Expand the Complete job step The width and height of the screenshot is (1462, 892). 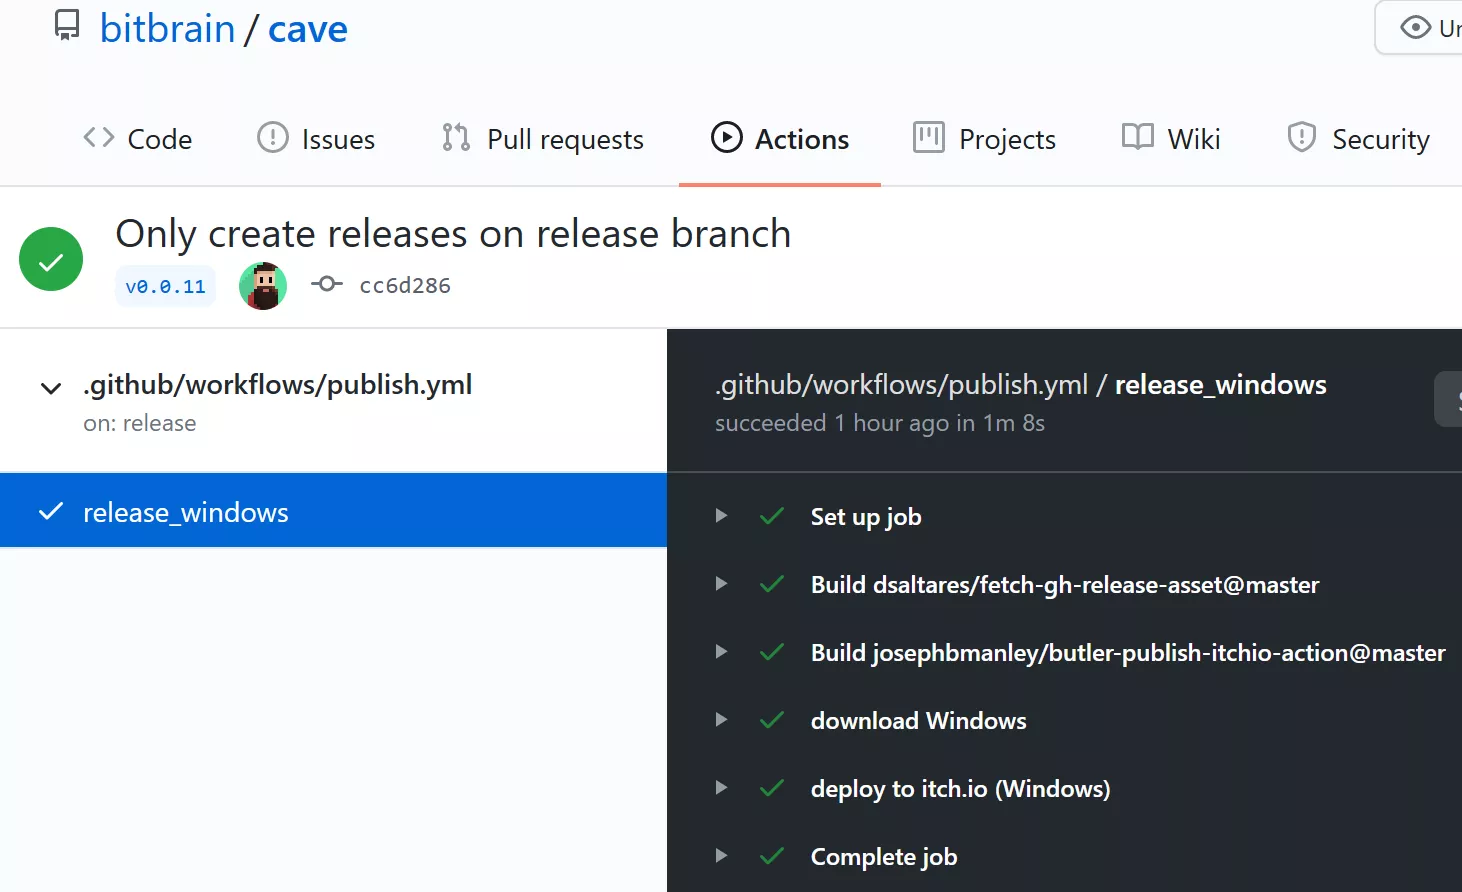click(721, 856)
